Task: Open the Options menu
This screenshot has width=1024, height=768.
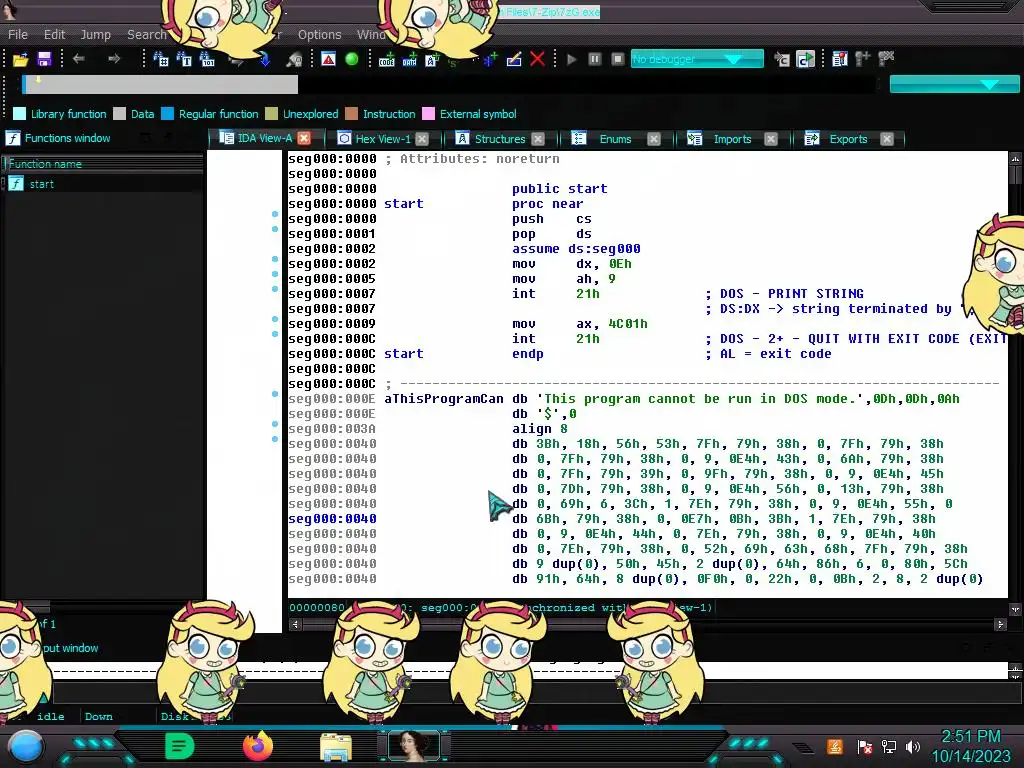Action: (319, 35)
